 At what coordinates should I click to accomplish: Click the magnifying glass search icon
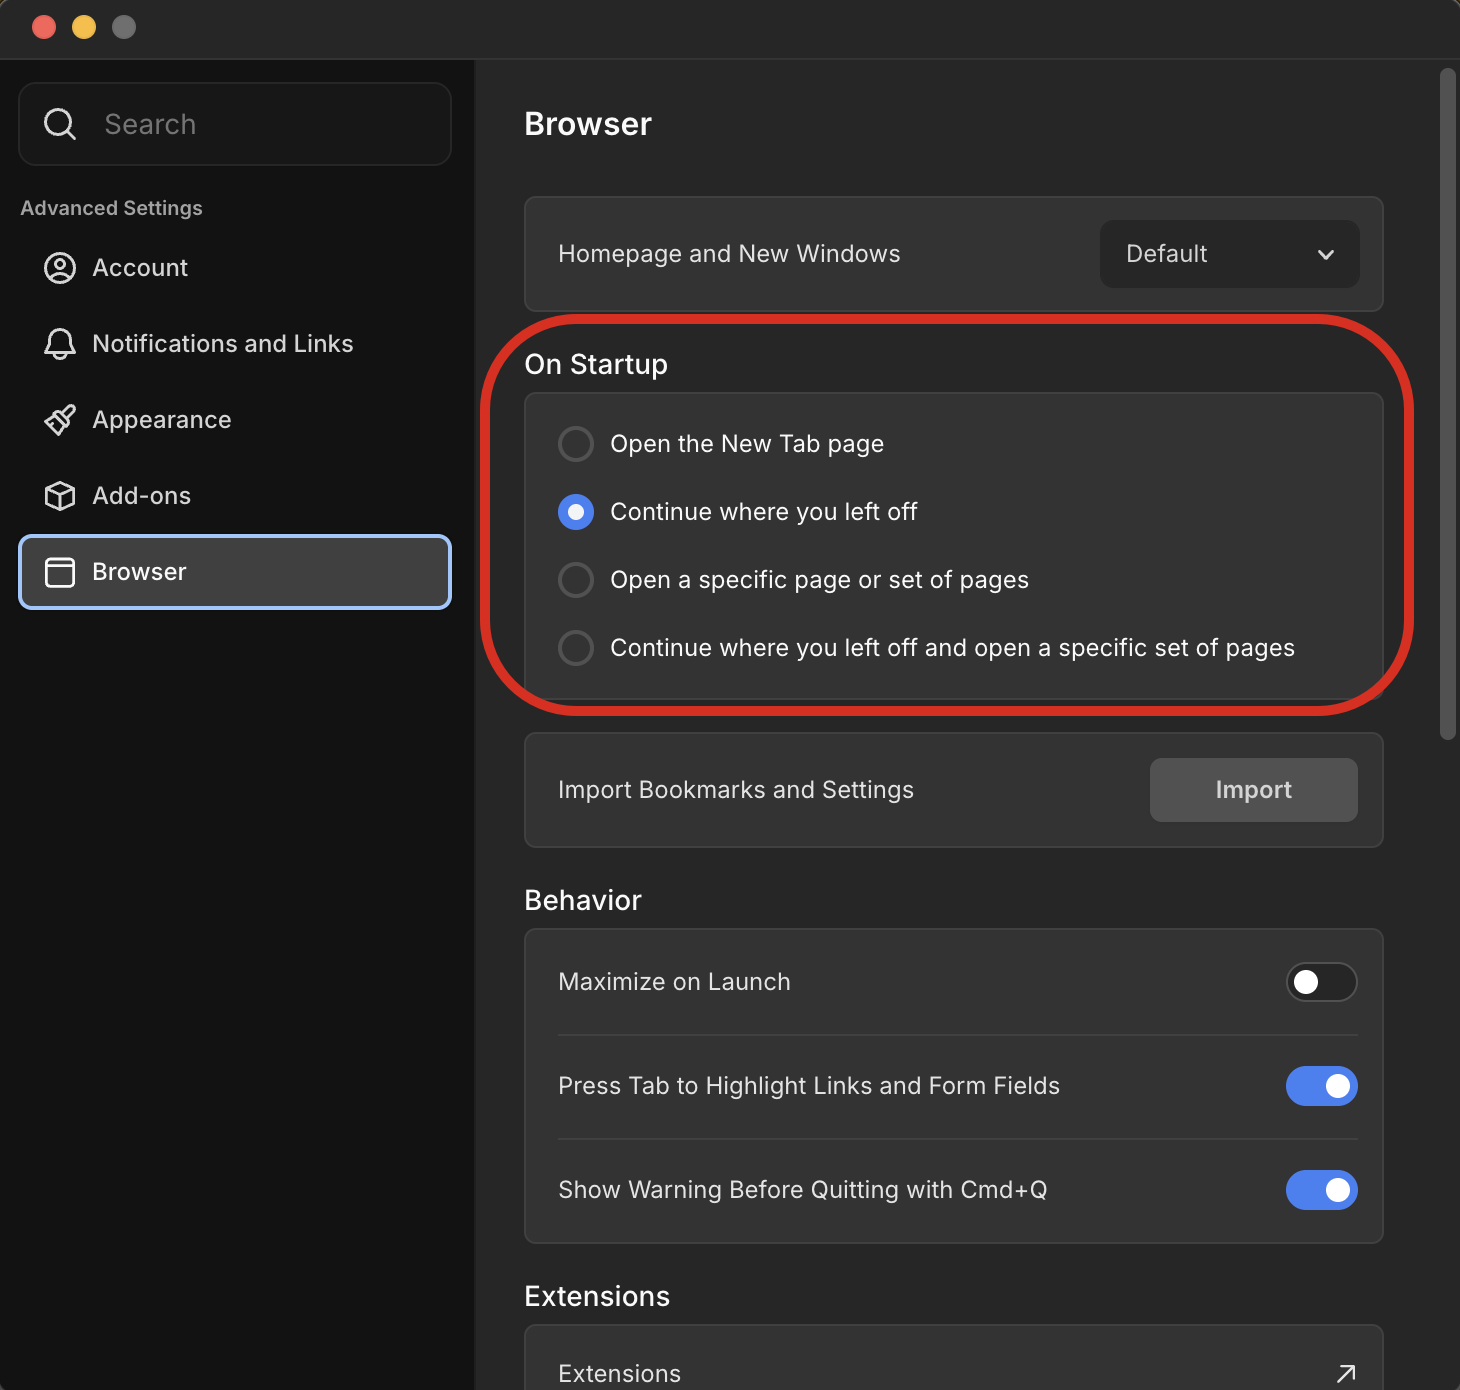click(60, 124)
